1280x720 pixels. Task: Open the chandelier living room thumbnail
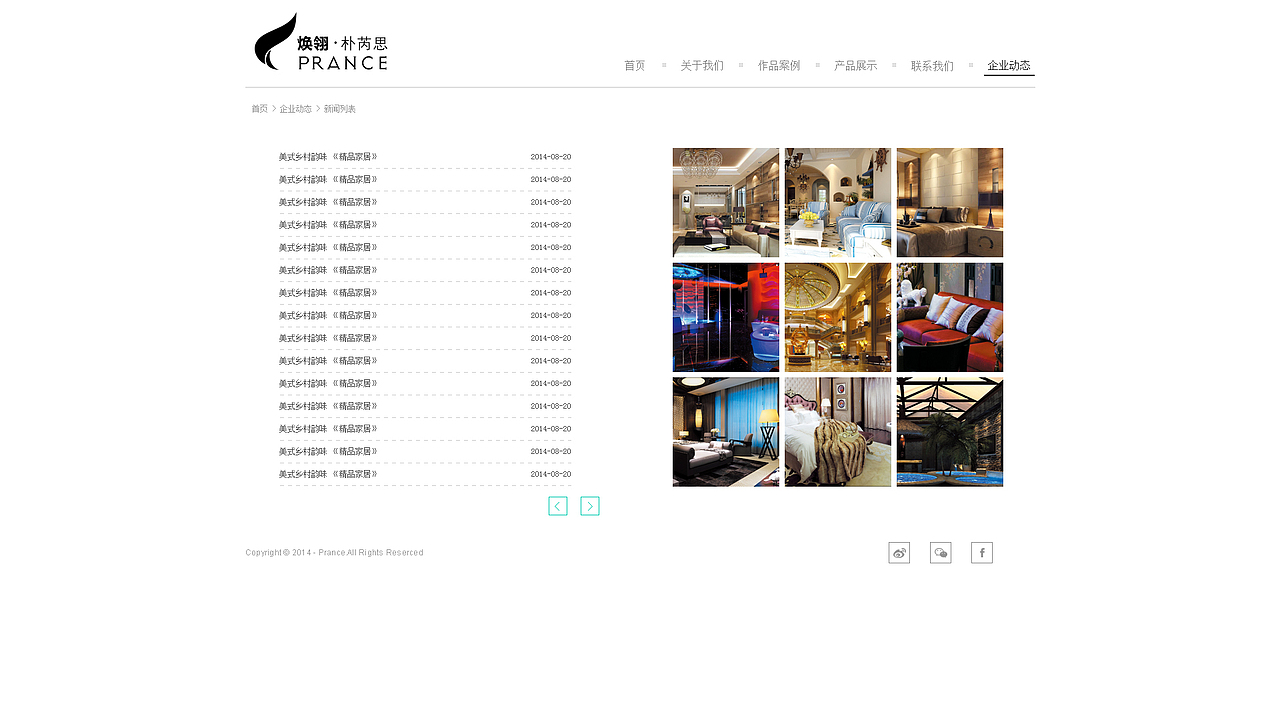pos(726,203)
